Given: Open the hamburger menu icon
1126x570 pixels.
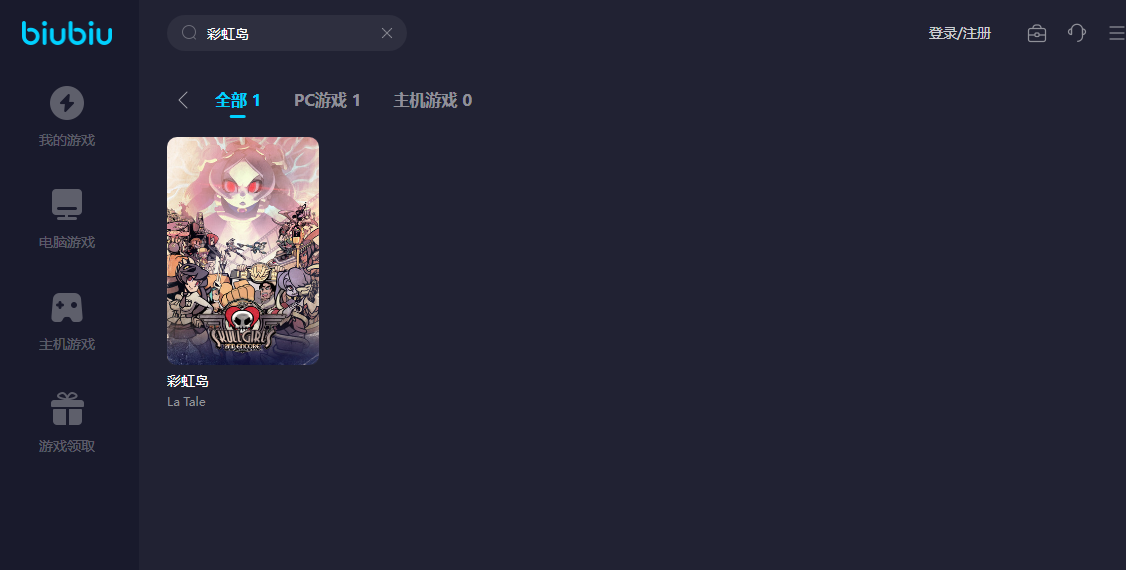Looking at the screenshot, I should 1117,33.
